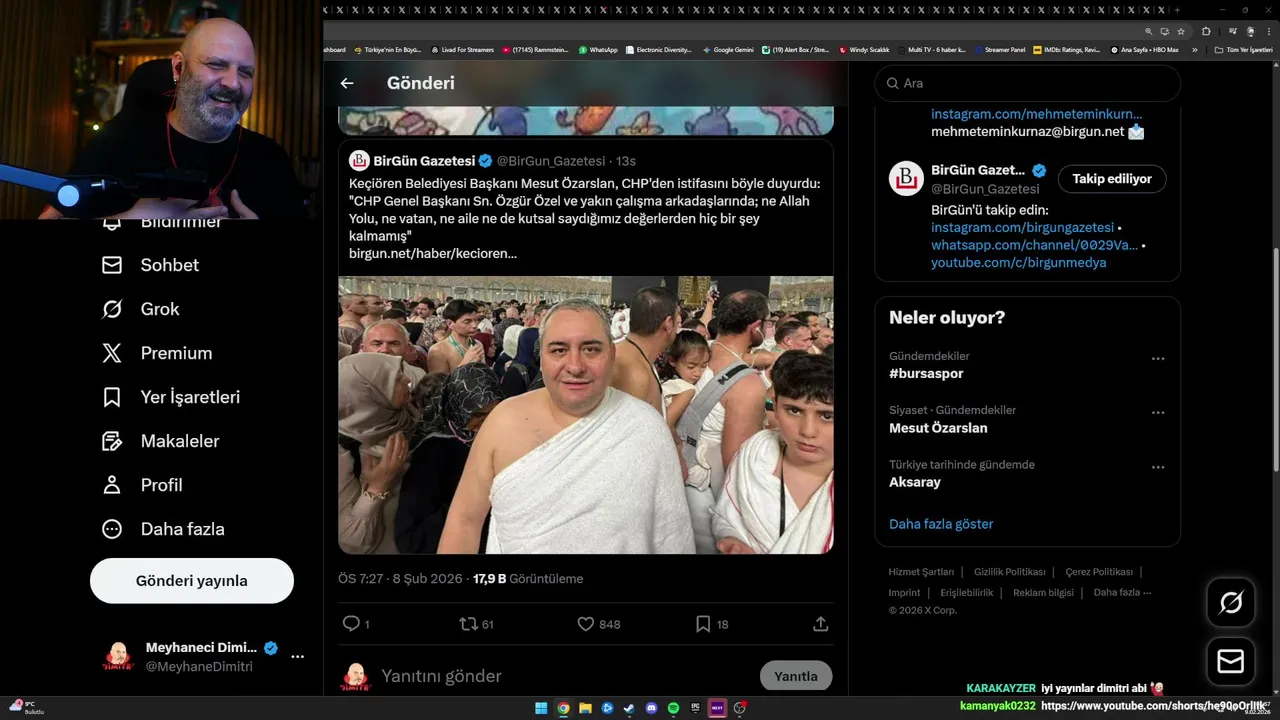Open the BirGün Gazetesi avatar in the quoted post
This screenshot has width=1280, height=720.
[x=359, y=161]
